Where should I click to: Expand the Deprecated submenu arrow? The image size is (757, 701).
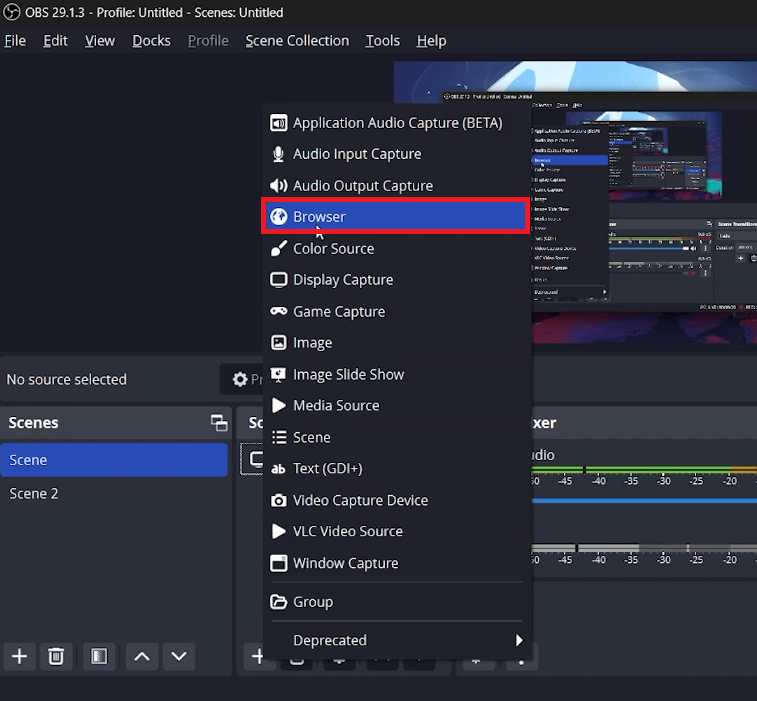point(518,640)
